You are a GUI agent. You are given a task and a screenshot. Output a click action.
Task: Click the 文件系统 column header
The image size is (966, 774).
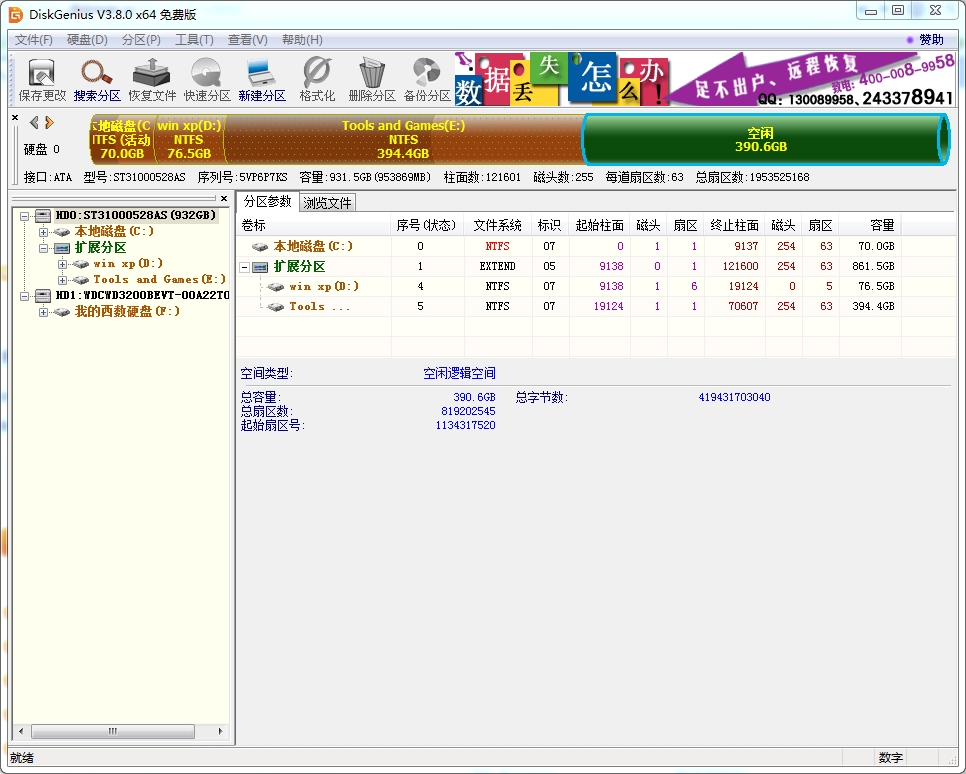(498, 226)
